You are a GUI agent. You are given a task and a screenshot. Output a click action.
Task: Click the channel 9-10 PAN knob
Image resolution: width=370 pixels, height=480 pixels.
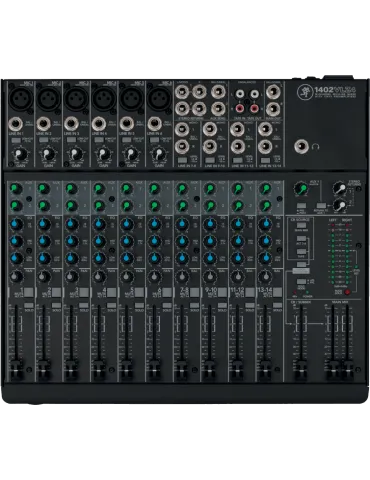(x=209, y=276)
